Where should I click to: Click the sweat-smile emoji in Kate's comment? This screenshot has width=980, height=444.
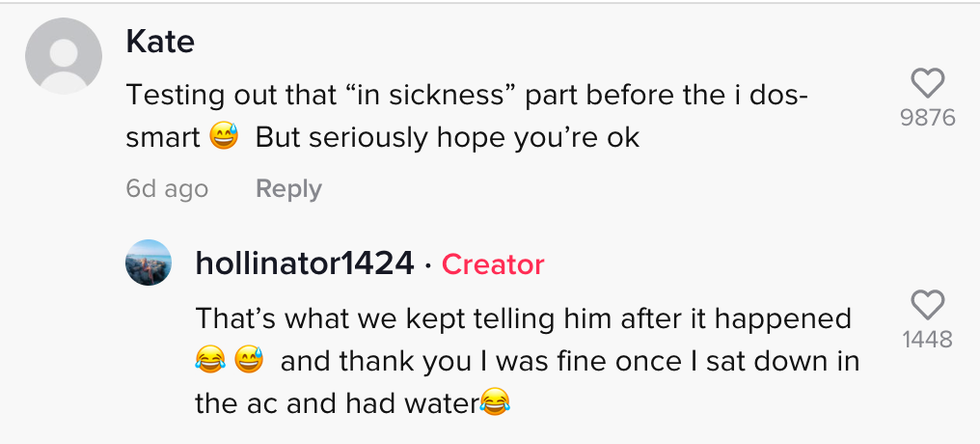(224, 138)
